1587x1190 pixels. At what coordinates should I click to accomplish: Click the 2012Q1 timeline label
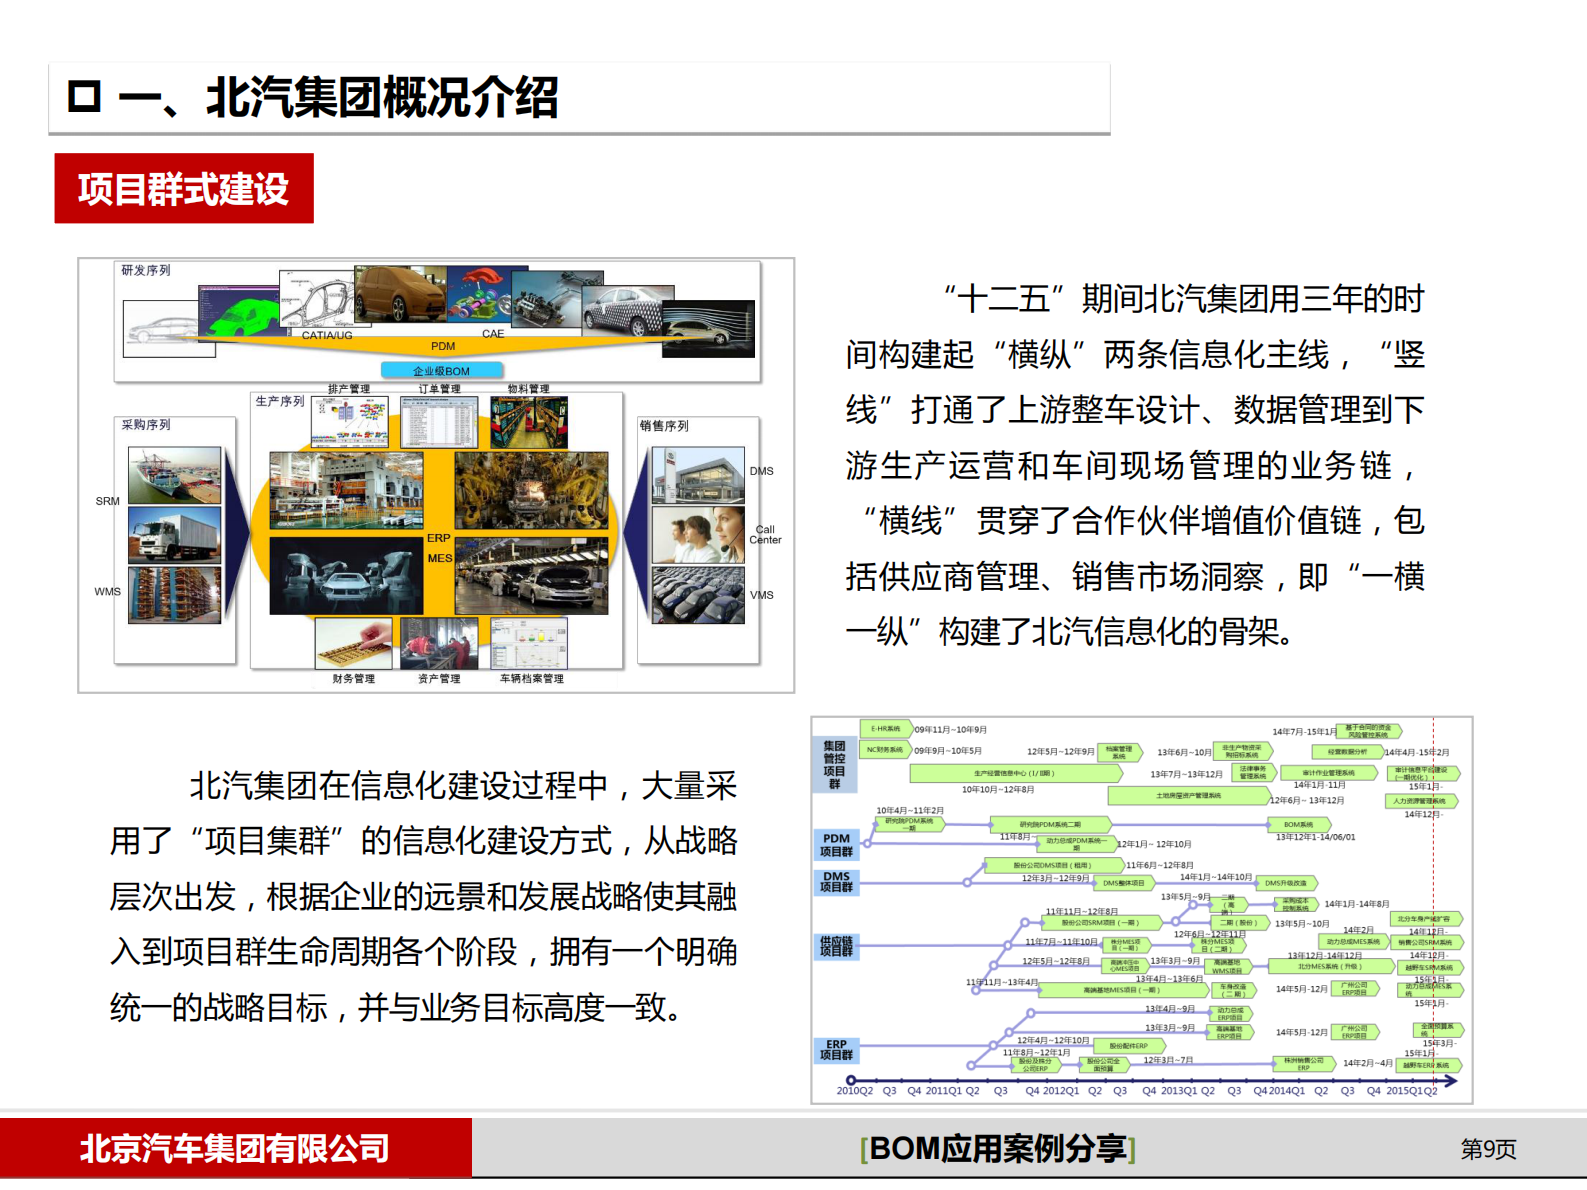tap(1062, 1091)
